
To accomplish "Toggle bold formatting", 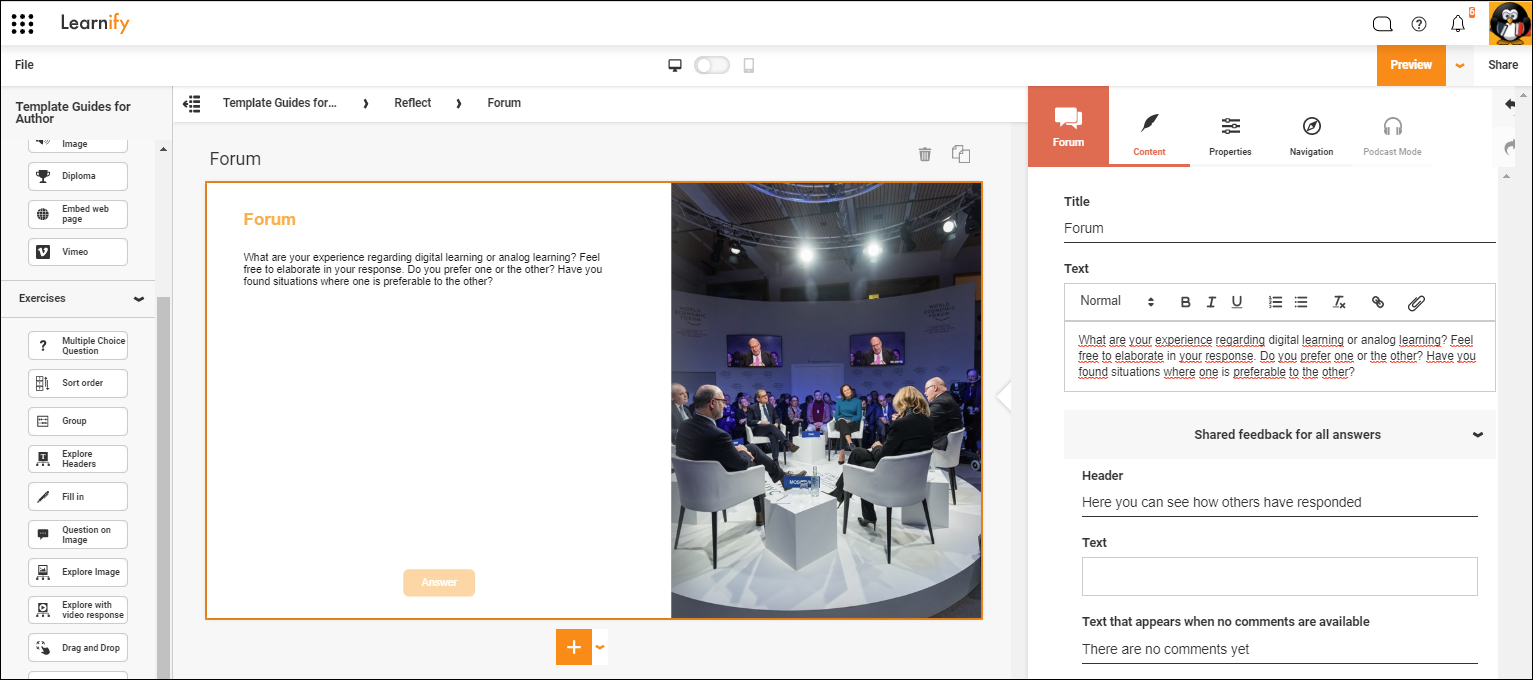I will click(x=1186, y=302).
